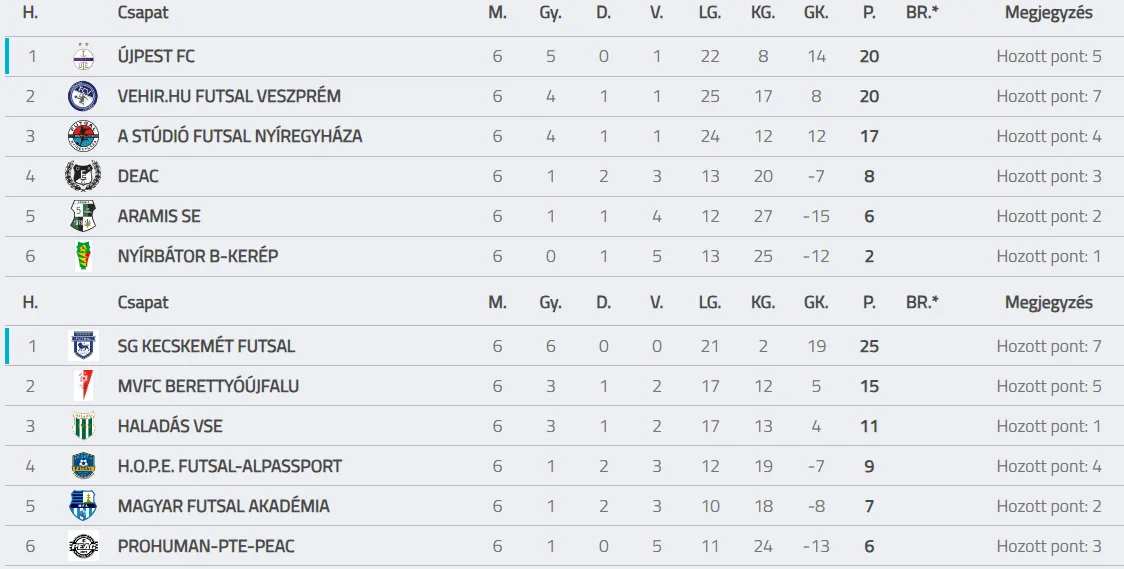Click the first table's Csapat column header
The height and width of the screenshot is (569, 1124).
click(143, 13)
